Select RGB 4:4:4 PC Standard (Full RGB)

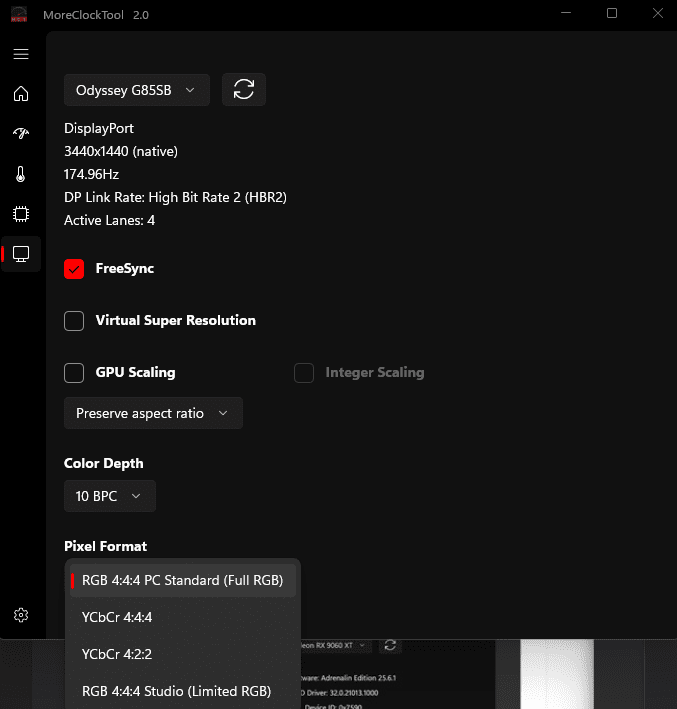(183, 580)
